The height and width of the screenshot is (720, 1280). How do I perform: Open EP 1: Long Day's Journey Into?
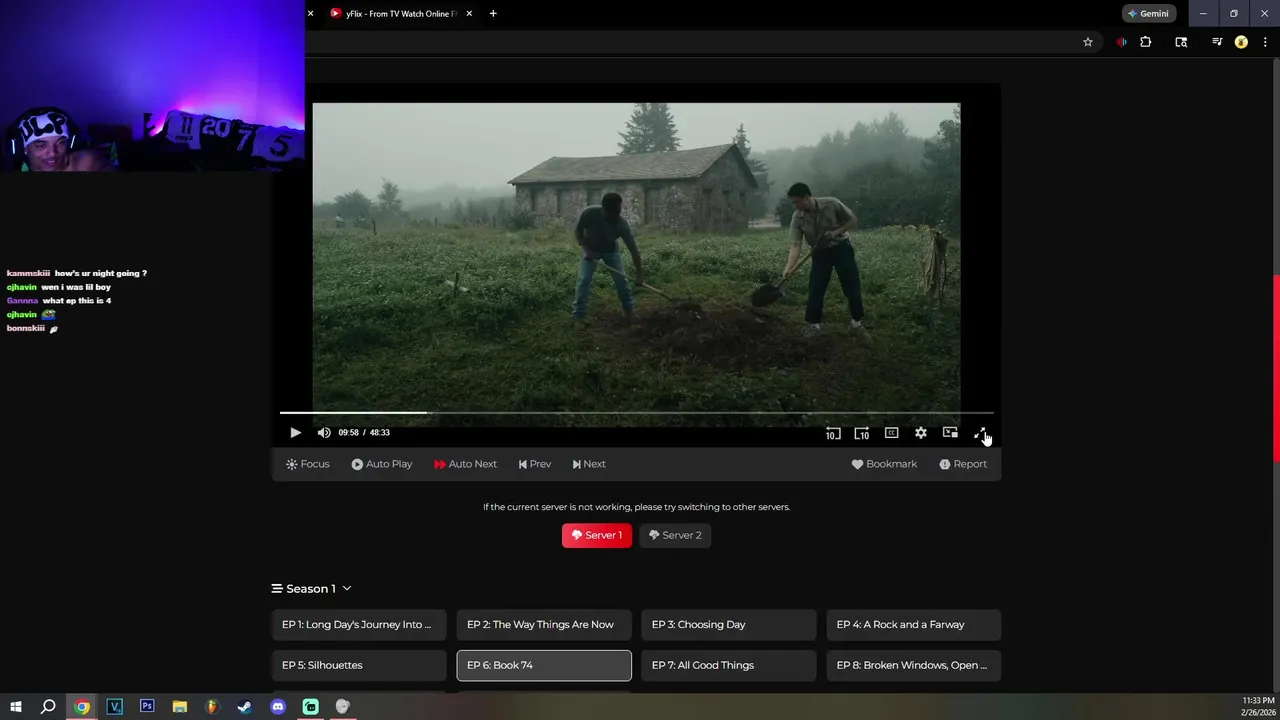pos(359,625)
